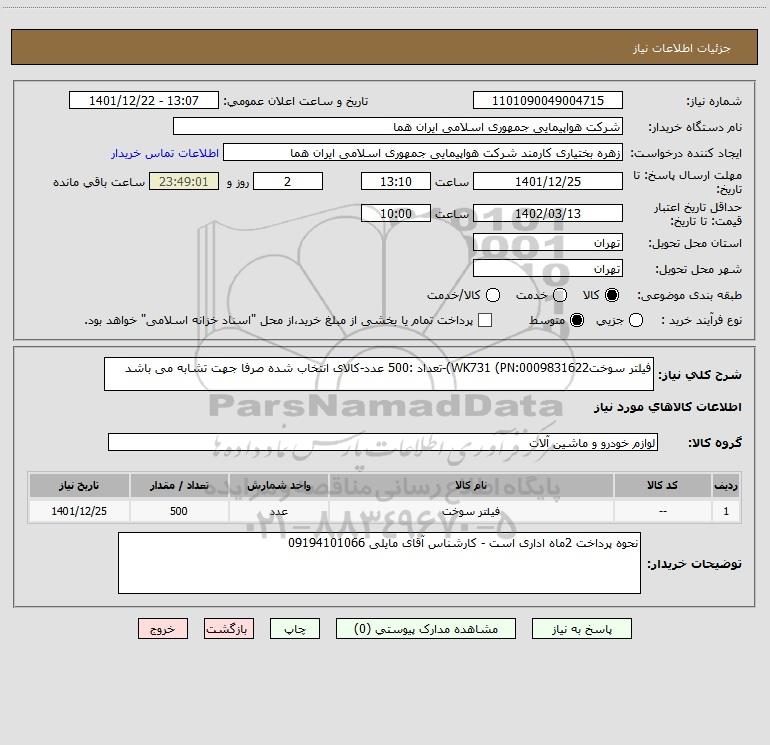This screenshot has width=770, height=745.
Task: Select the کالا/خدمت radio button
Action: click(x=493, y=295)
